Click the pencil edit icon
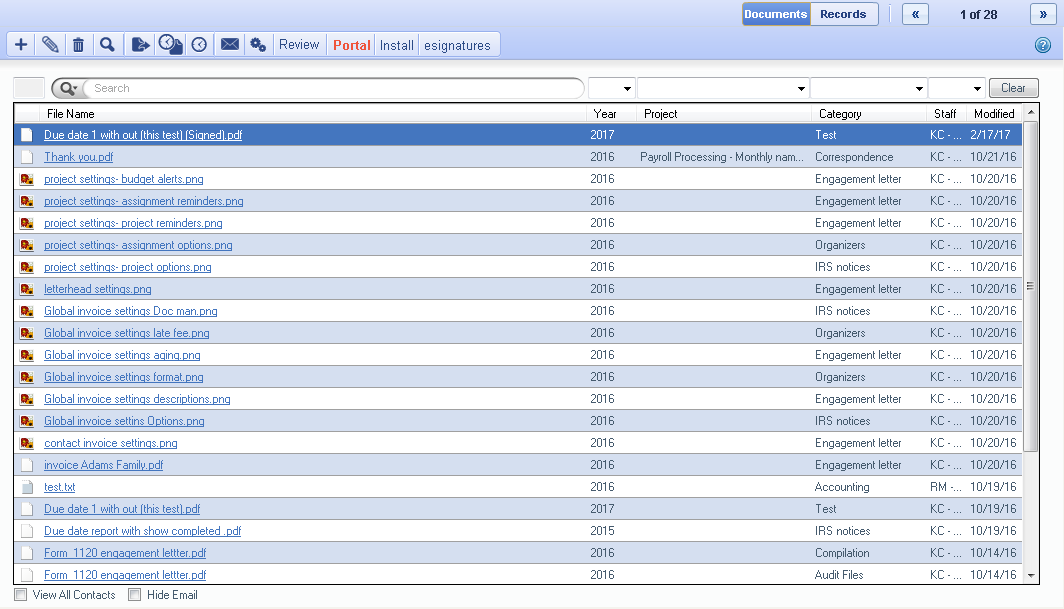Screen dimensions: 1064x609 coord(50,45)
